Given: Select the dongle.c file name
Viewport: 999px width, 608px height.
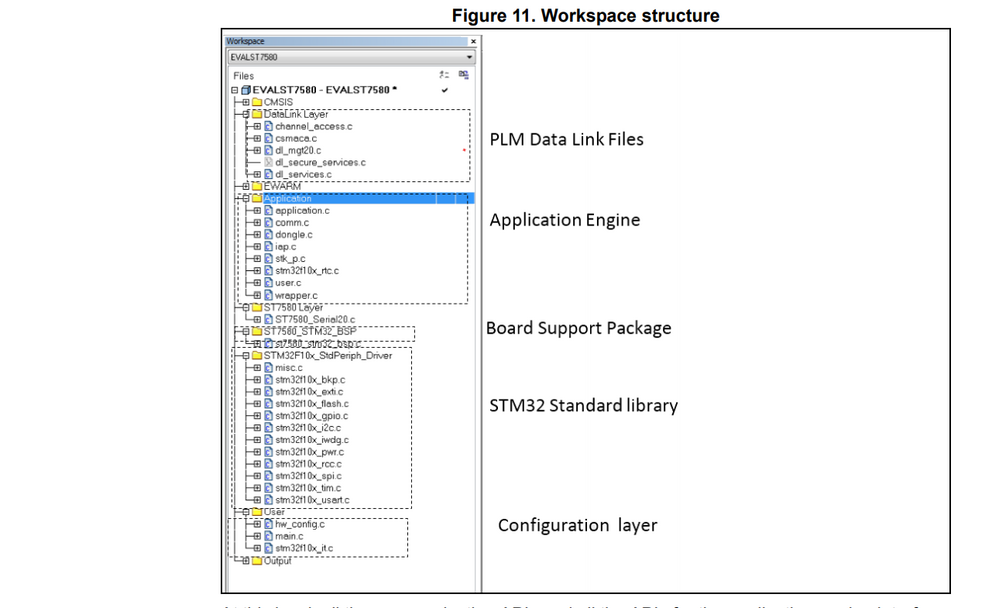Looking at the screenshot, I should pos(294,235).
